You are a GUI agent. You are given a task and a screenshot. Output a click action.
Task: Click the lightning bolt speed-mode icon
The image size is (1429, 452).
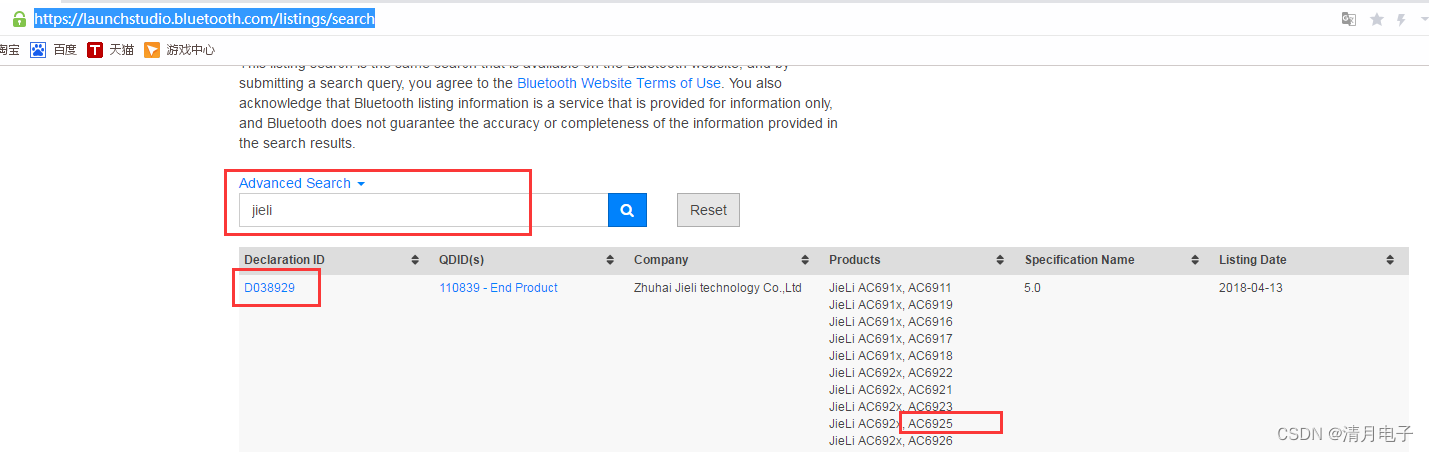click(x=1401, y=19)
